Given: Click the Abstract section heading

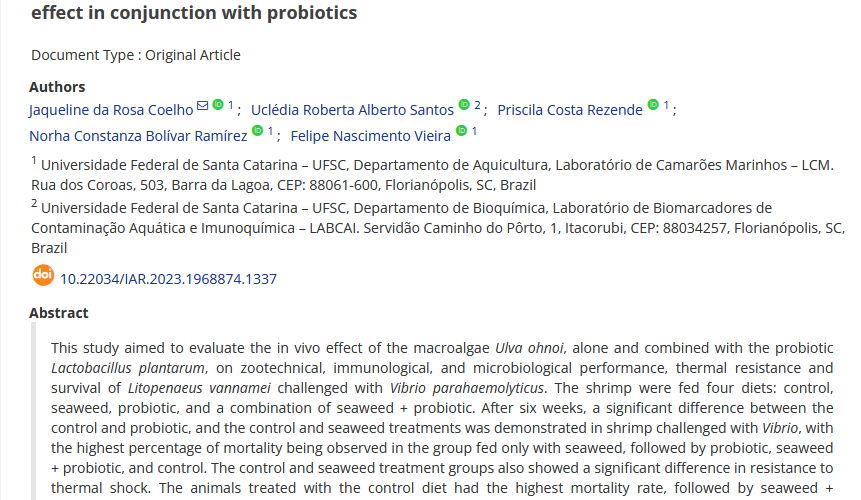Looking at the screenshot, I should (59, 313).
